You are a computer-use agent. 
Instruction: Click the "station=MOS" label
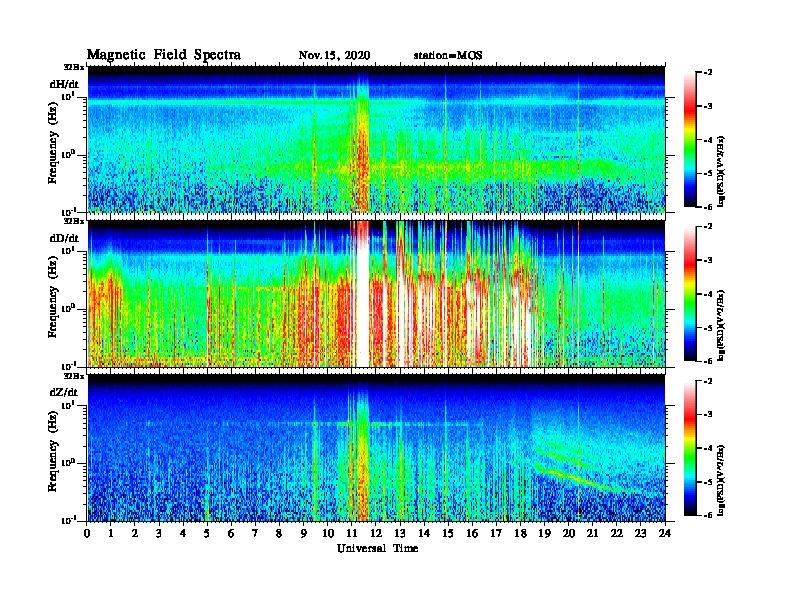click(448, 55)
